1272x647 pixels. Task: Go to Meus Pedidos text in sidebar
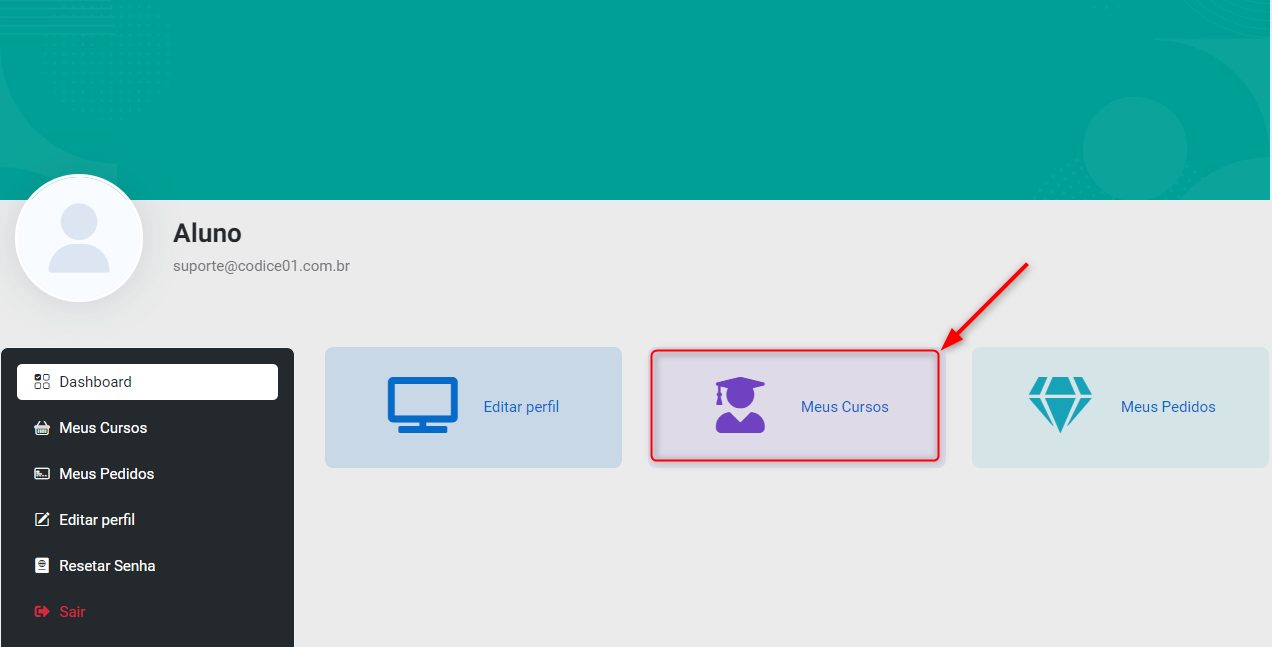106,474
